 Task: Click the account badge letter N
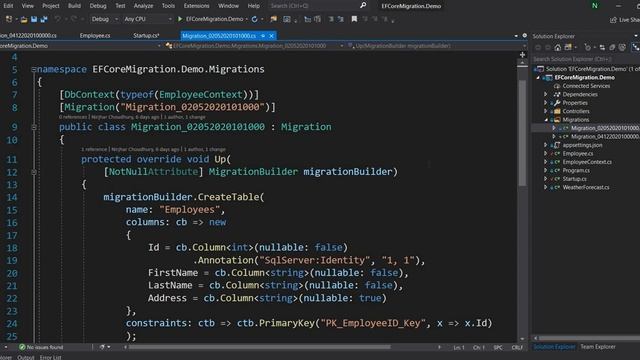pos(595,6)
